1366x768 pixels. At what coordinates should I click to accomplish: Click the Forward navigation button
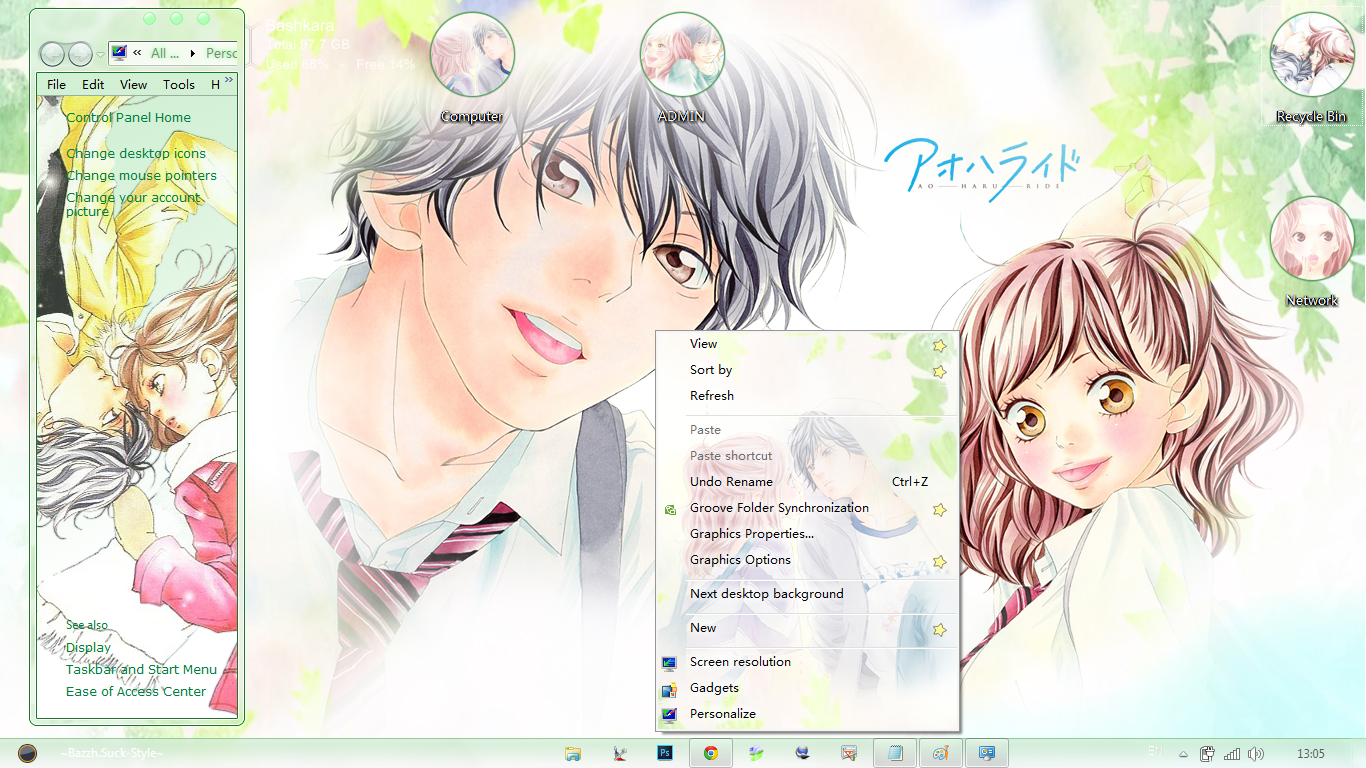pos(80,54)
